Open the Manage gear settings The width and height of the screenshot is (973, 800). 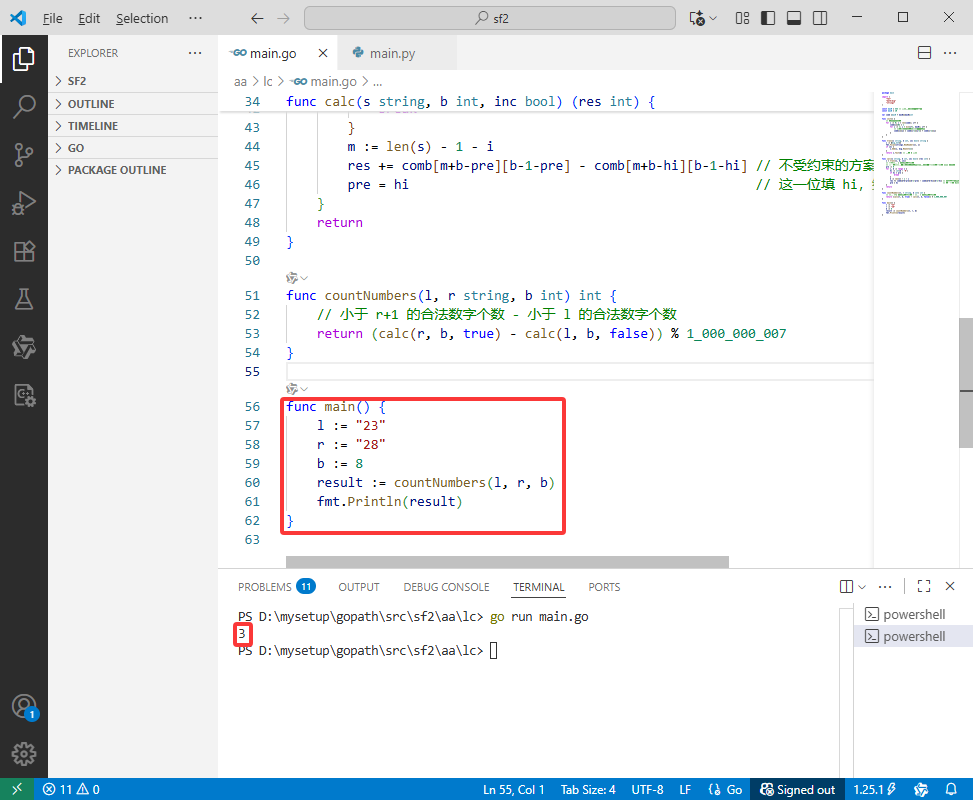(24, 754)
